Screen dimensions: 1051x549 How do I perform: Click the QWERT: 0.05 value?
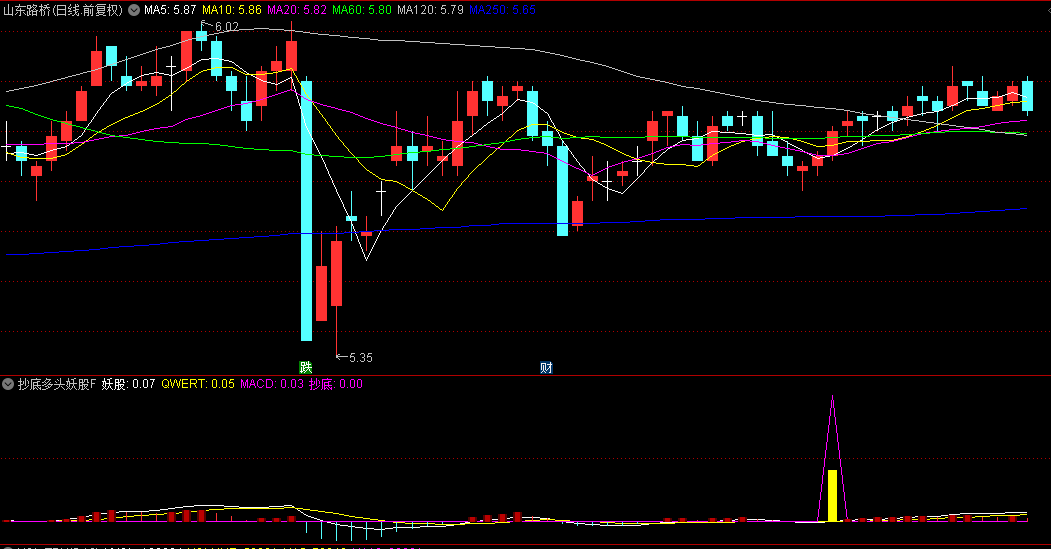coord(198,384)
